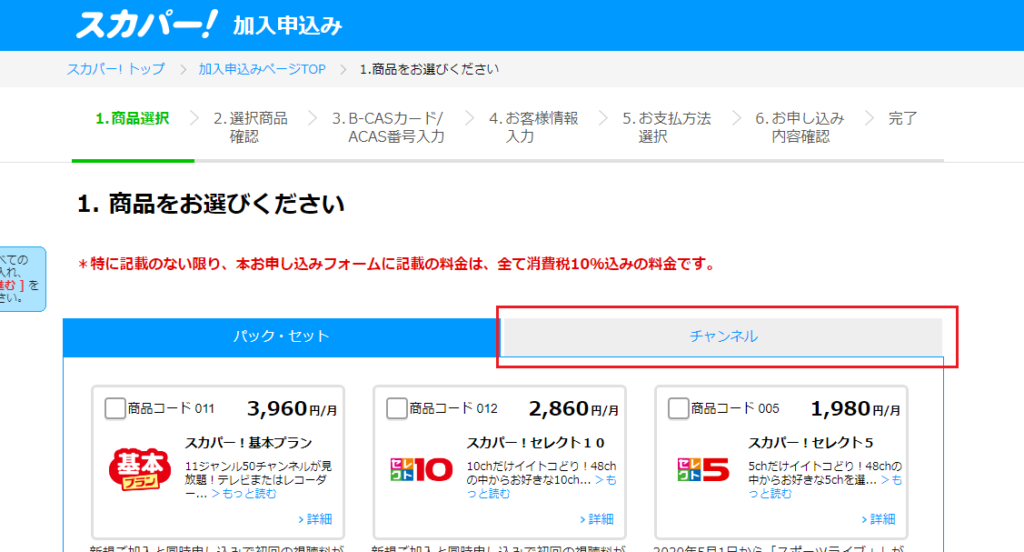Click the 加入申込み header title
The image size is (1024, 552).
point(287,26)
